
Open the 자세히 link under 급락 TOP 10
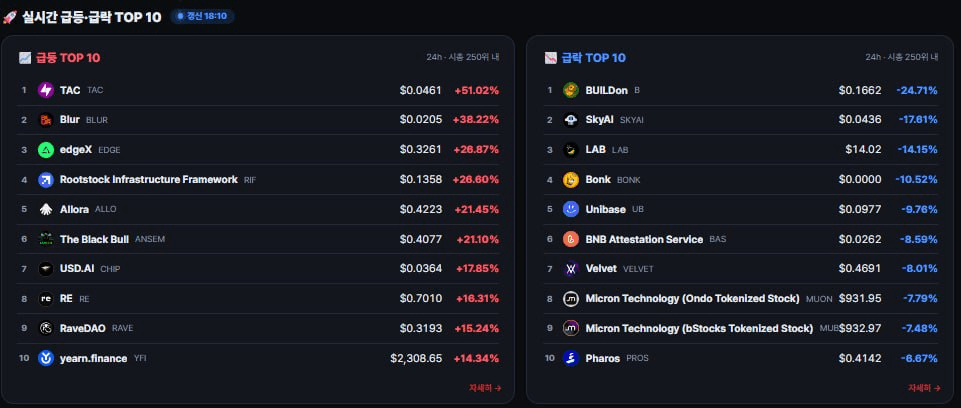(924, 388)
